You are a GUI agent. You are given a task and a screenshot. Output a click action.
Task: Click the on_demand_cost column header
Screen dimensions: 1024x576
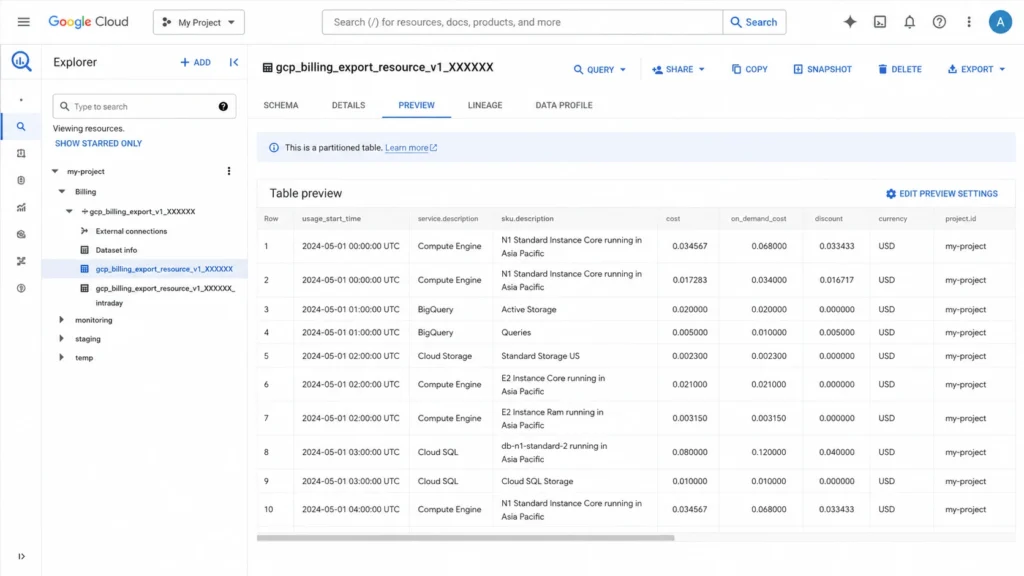point(758,219)
